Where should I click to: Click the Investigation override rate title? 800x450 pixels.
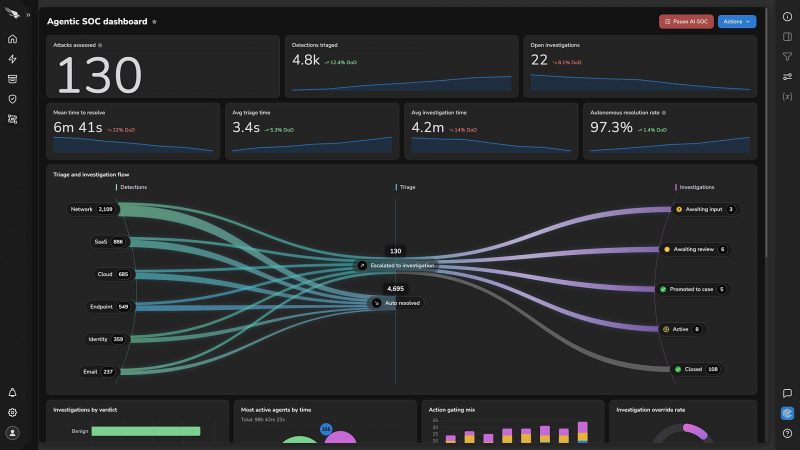pos(651,410)
